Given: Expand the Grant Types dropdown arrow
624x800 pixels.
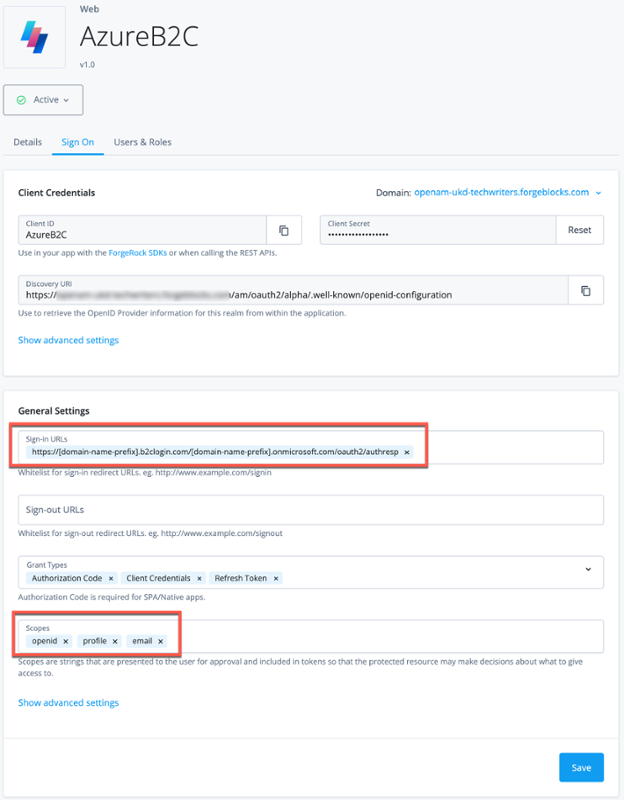Looking at the screenshot, I should click(588, 569).
